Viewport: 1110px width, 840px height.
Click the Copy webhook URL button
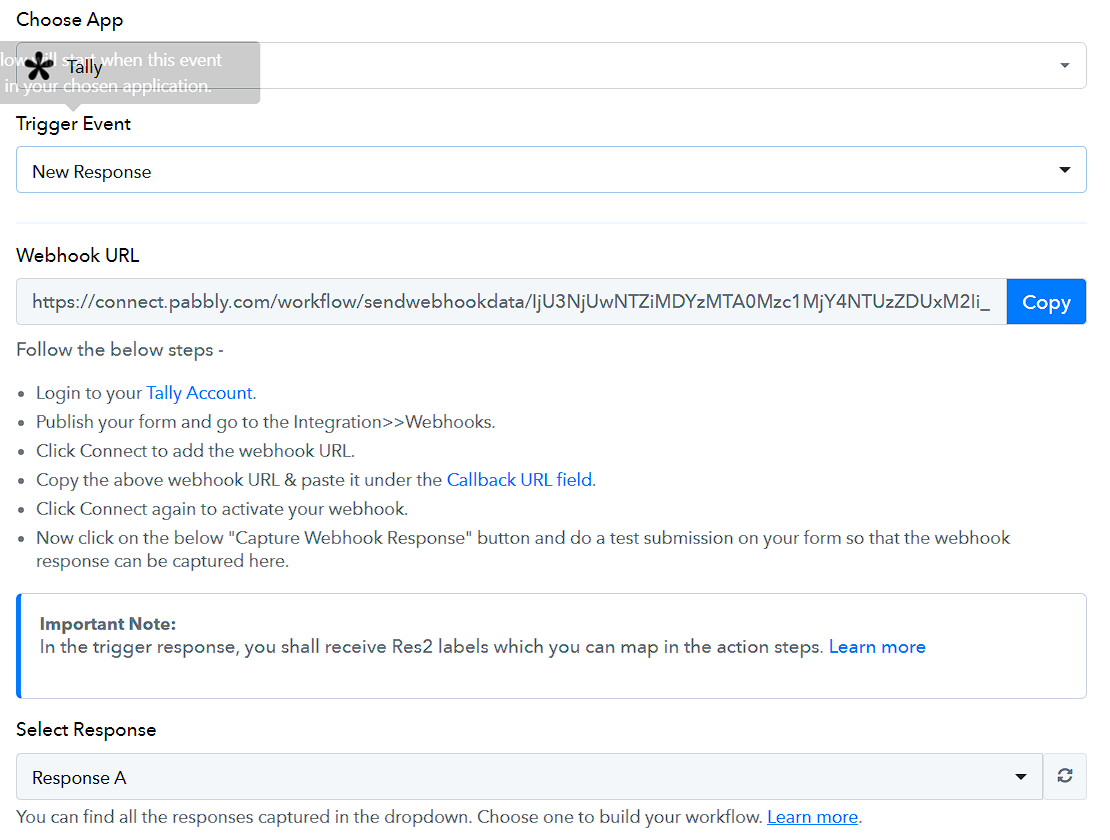click(x=1046, y=301)
